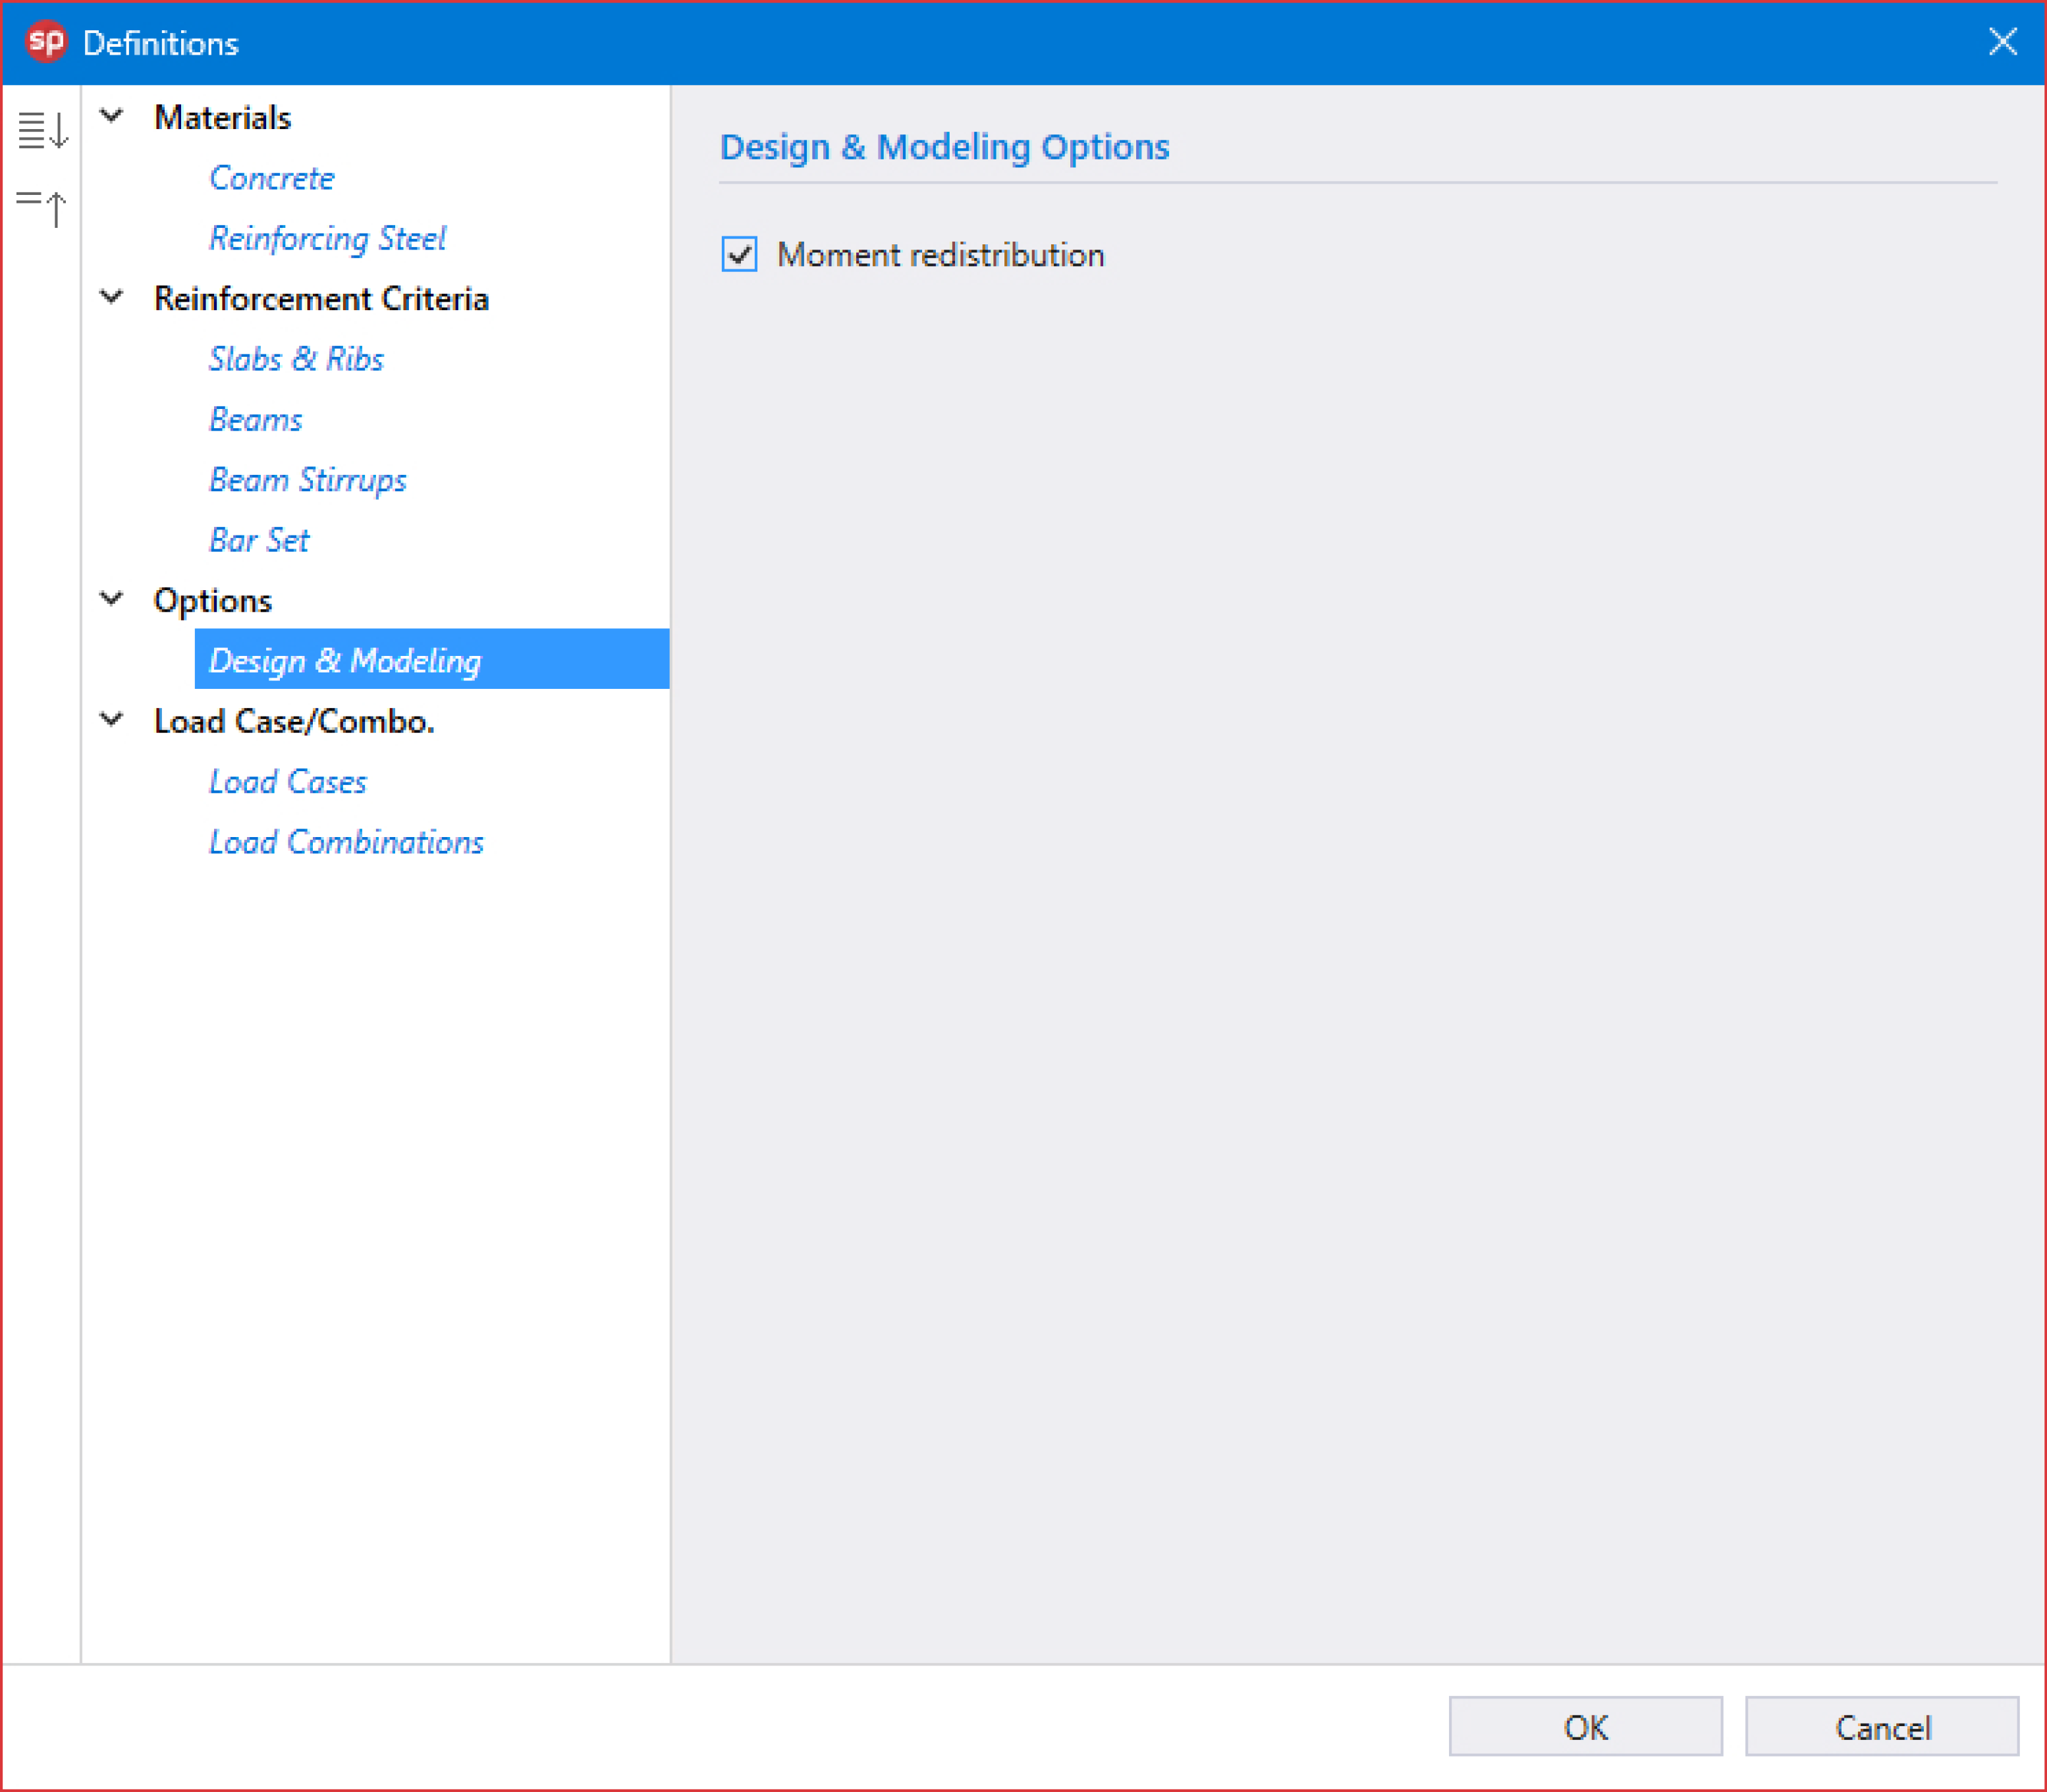Close the Definitions dialog
Screen dimensions: 2047x1792
(x=2002, y=42)
